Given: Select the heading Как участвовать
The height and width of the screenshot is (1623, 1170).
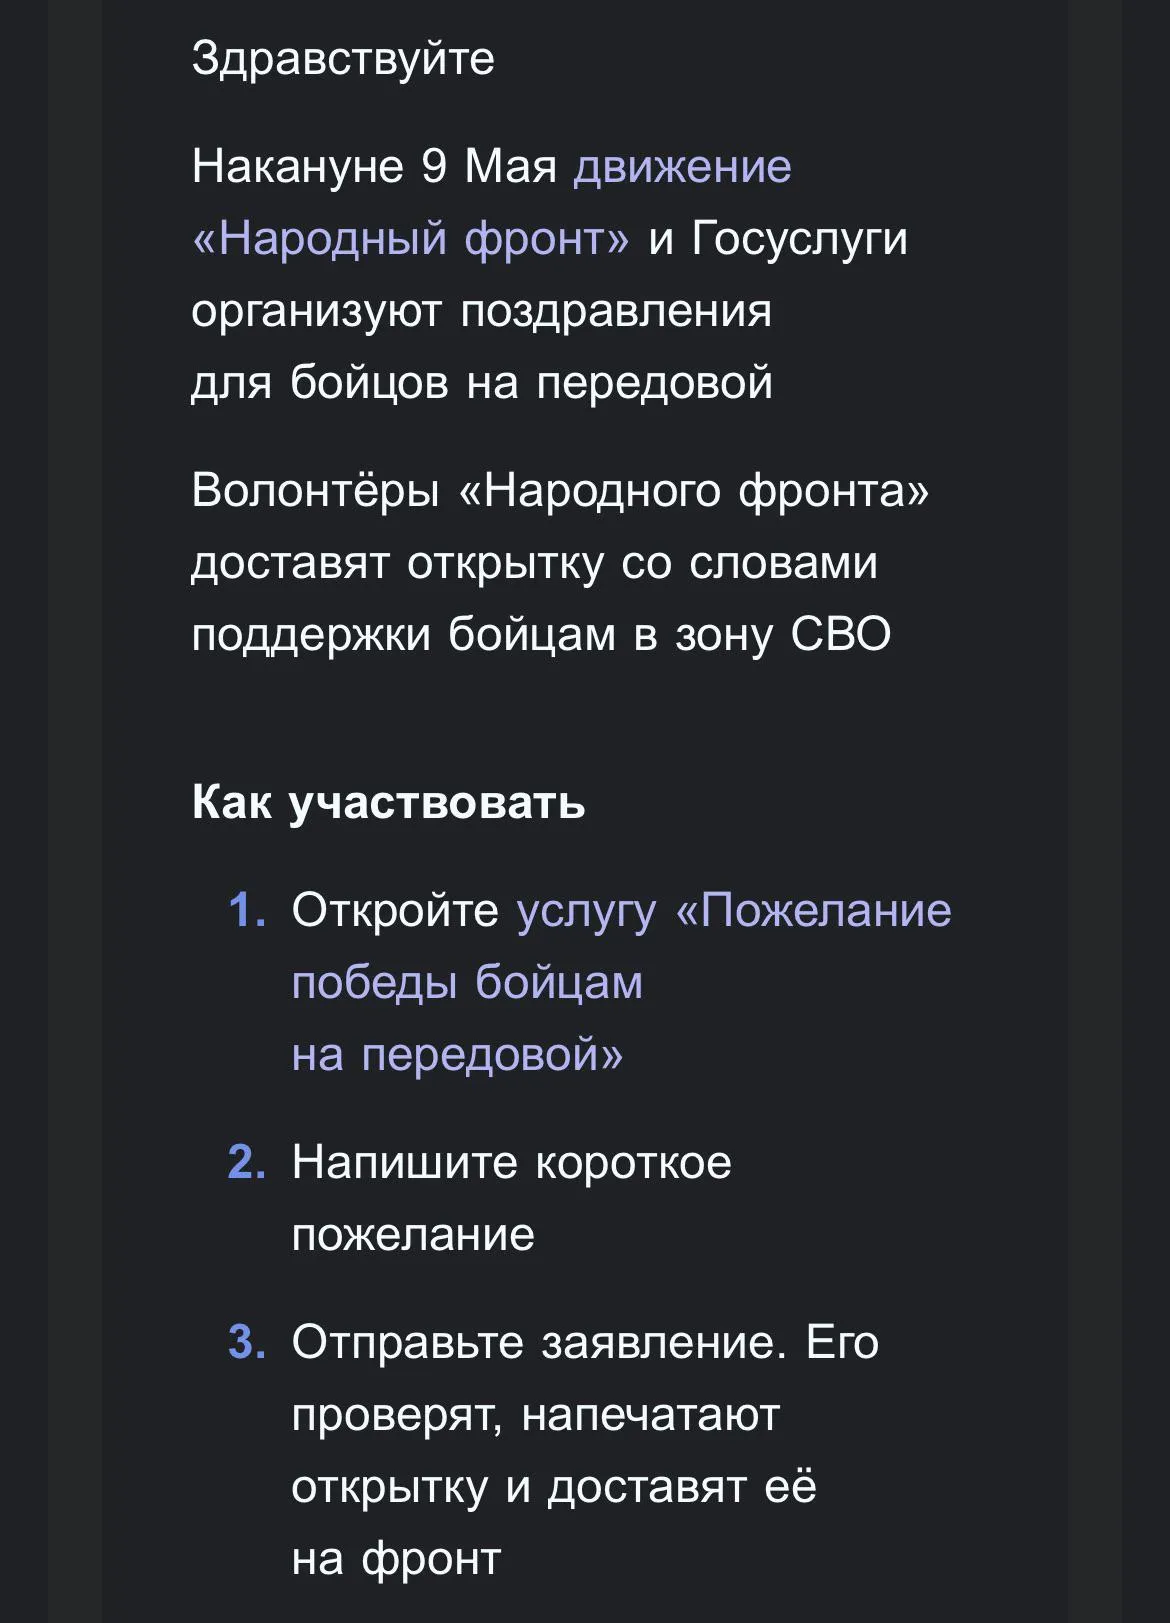Looking at the screenshot, I should click(x=388, y=802).
